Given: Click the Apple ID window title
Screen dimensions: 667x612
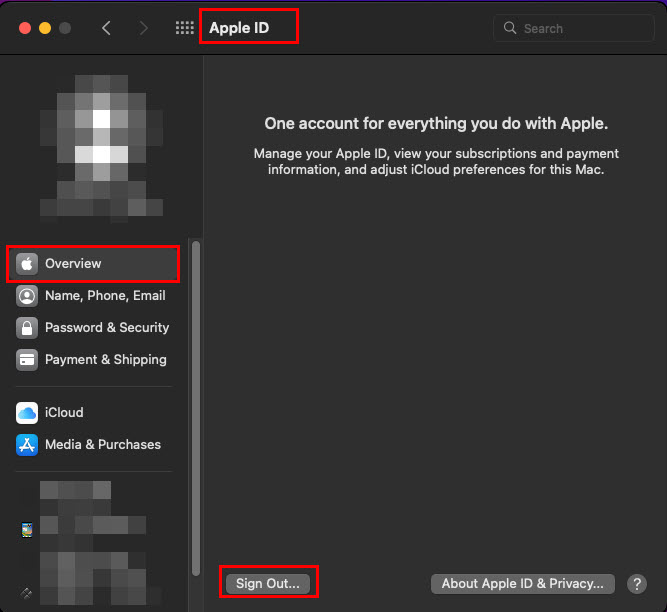Looking at the screenshot, I should point(239,28).
